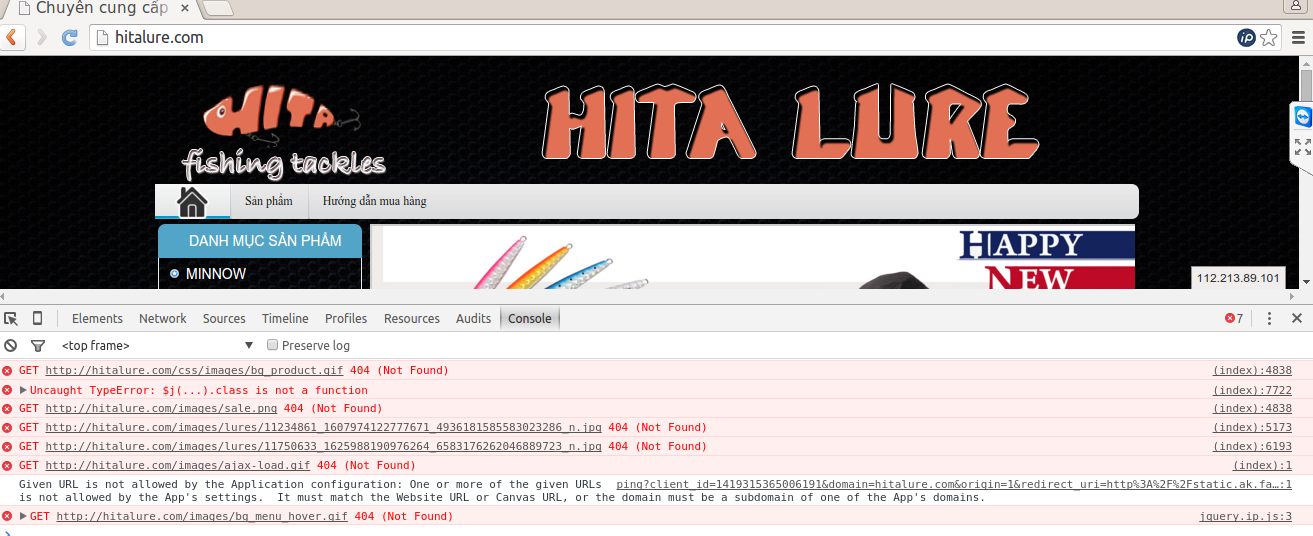This screenshot has height=536, width=1313.
Task: Click the HITA fishing tackles logo
Action: coord(283,132)
